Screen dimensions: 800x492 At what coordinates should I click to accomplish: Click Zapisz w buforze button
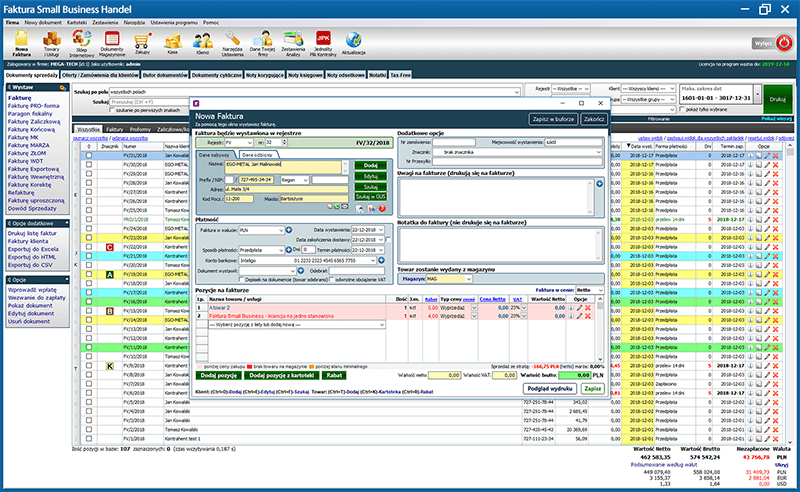[x=553, y=119]
